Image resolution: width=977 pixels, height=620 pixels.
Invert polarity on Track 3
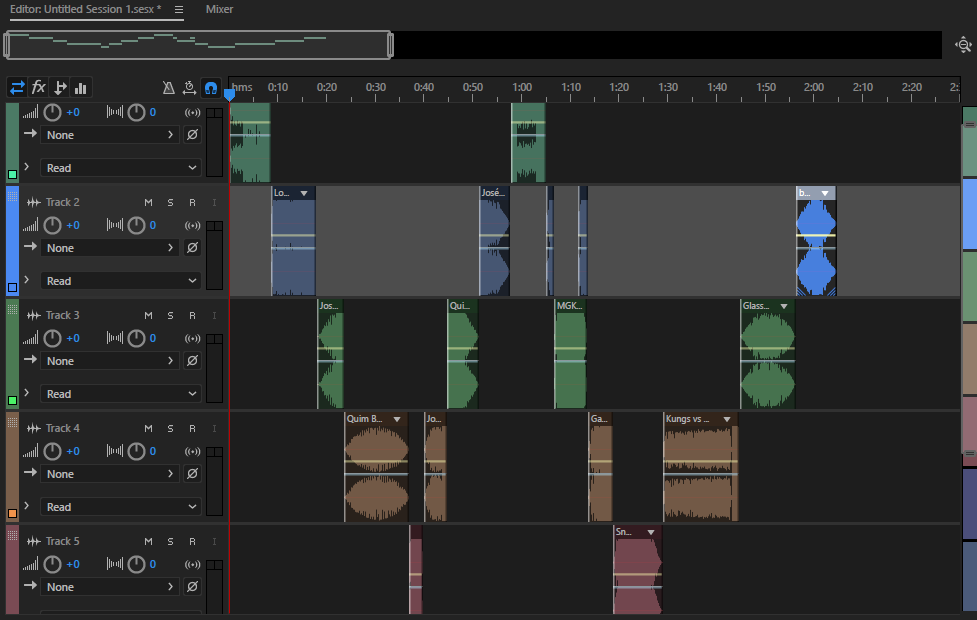coord(192,361)
